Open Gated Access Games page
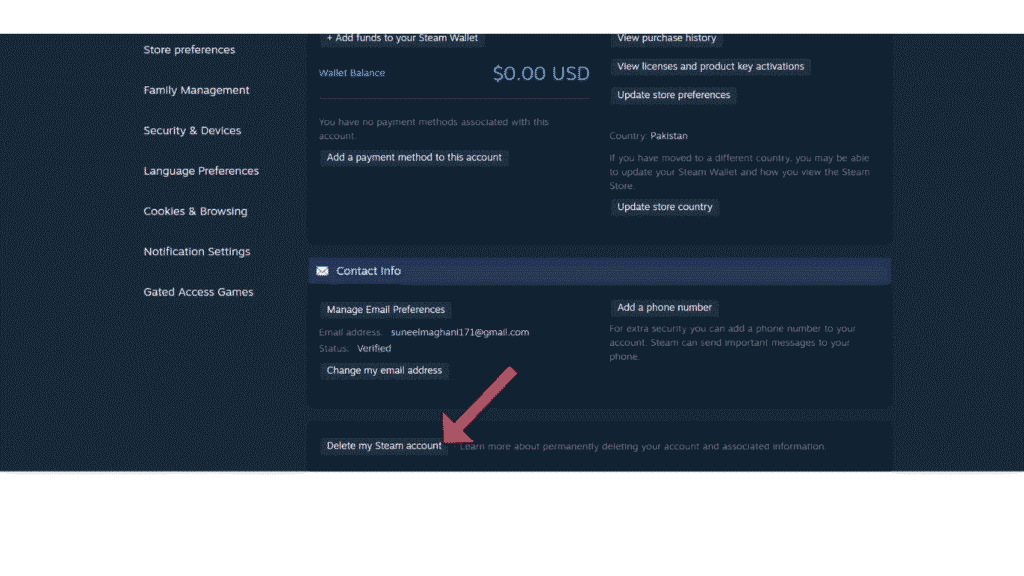This screenshot has height=576, width=1024. (x=198, y=292)
